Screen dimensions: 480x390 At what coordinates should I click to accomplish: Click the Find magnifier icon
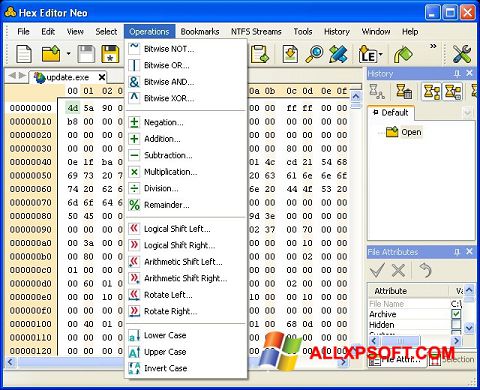(314, 54)
